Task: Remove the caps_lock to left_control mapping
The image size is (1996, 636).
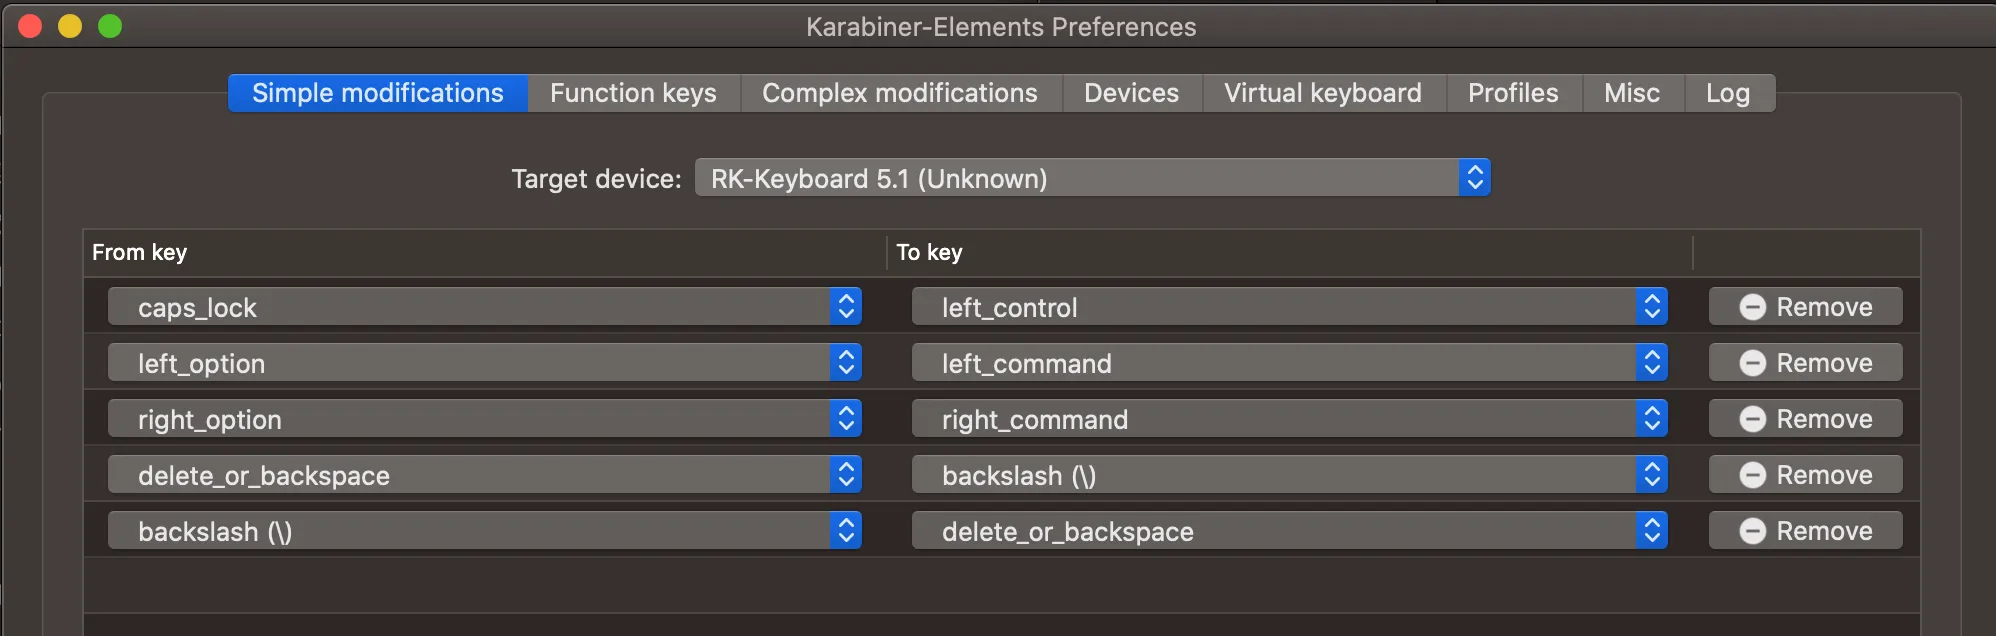Action: pyautogui.click(x=1805, y=307)
